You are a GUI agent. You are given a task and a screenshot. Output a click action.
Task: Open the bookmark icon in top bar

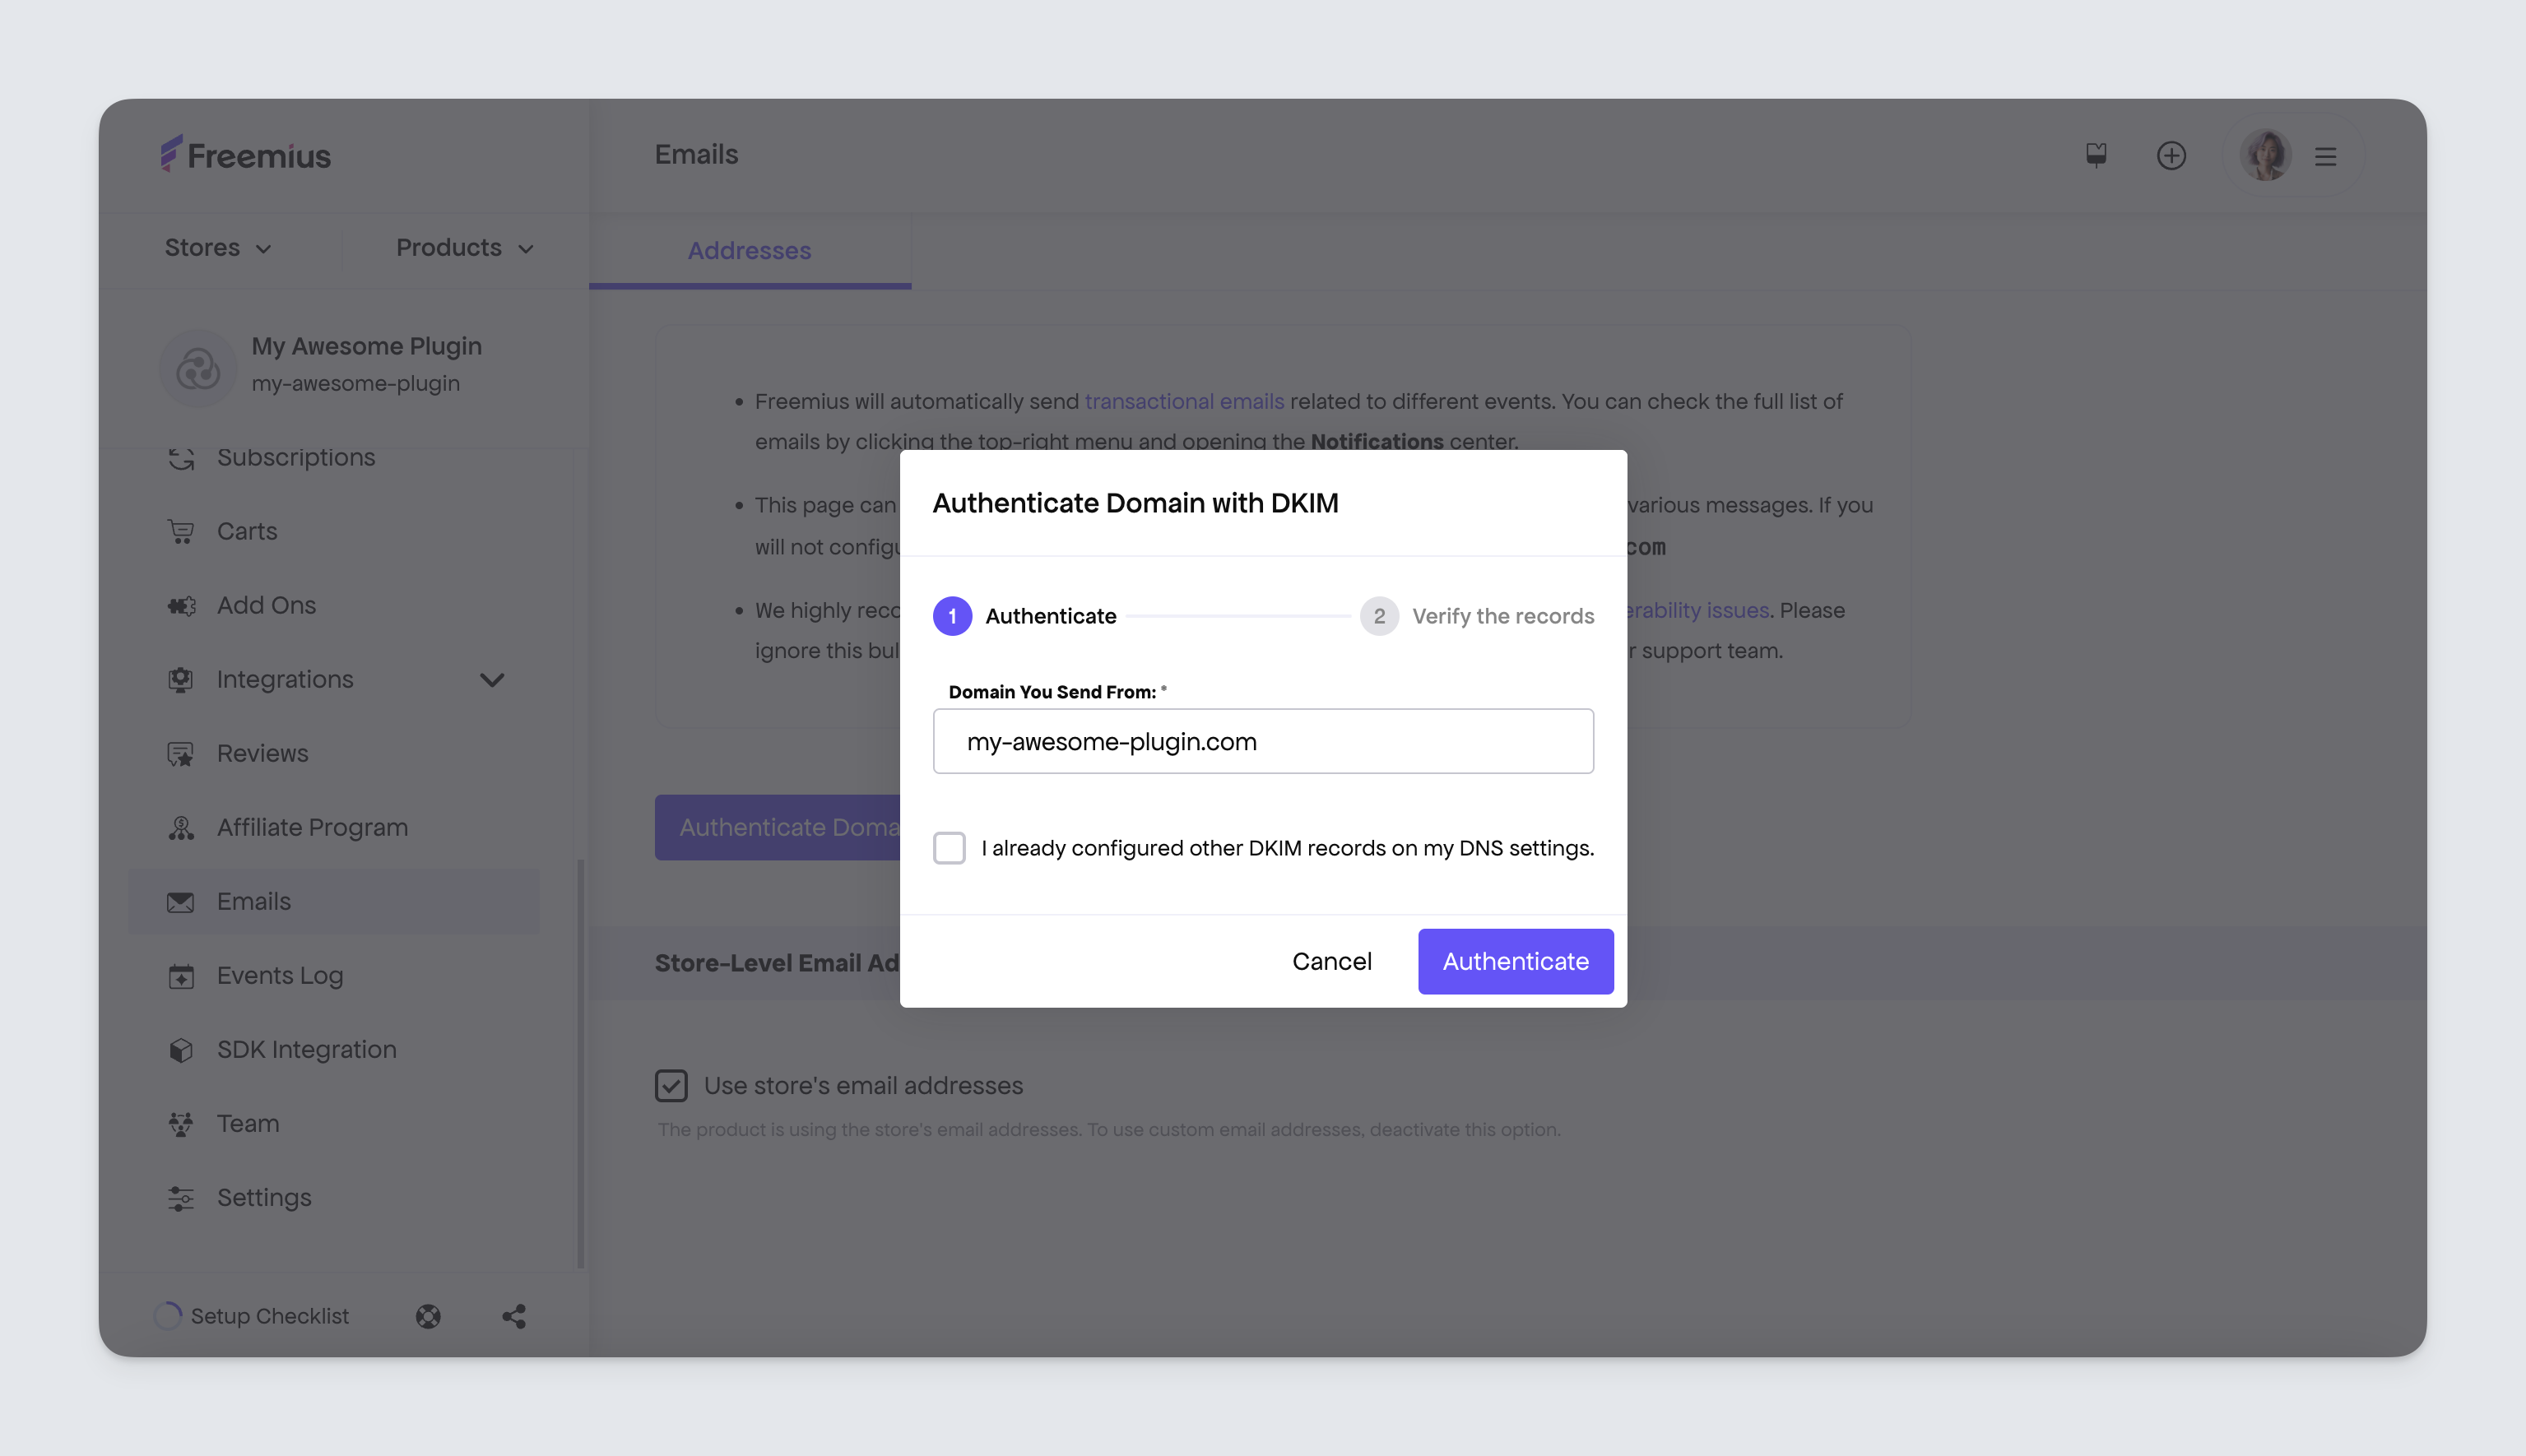tap(2096, 155)
